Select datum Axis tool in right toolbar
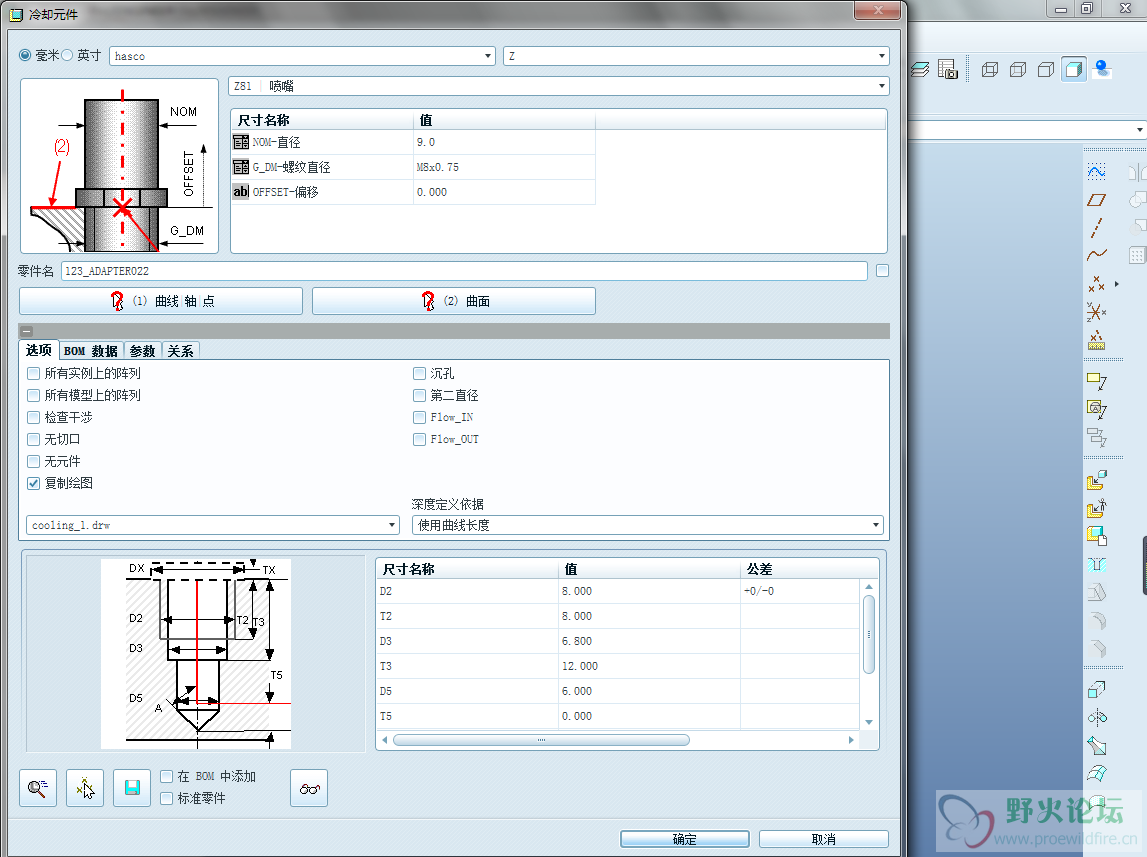1147x857 pixels. click(1096, 227)
